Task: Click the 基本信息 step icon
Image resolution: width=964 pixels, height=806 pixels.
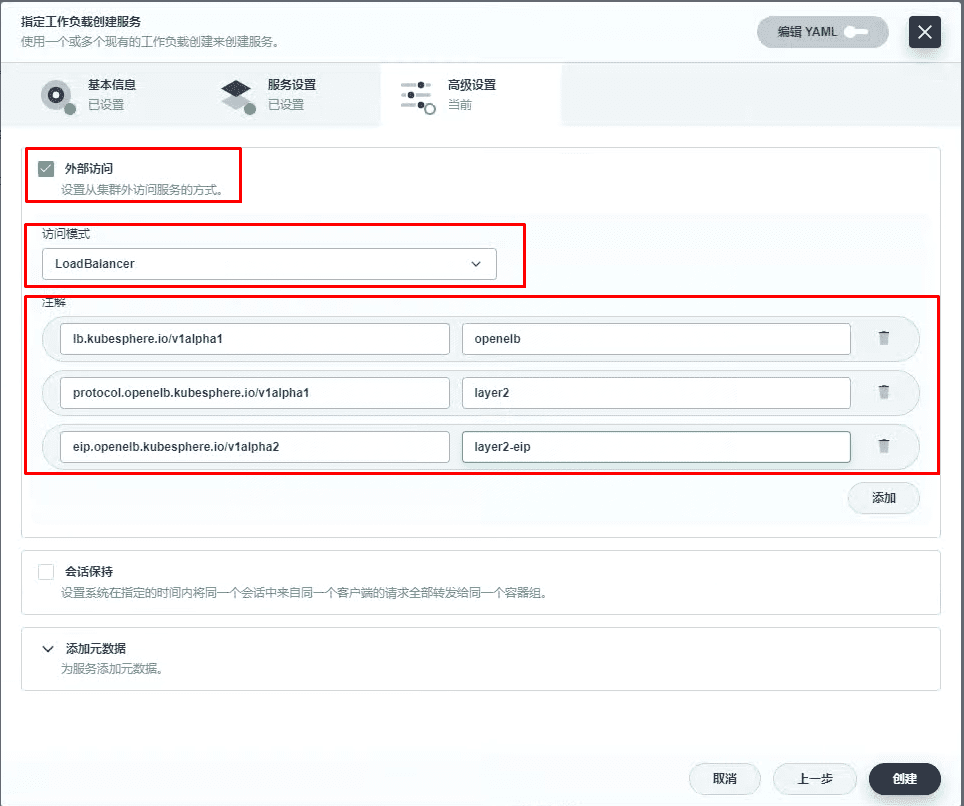Action: pyautogui.click(x=57, y=97)
